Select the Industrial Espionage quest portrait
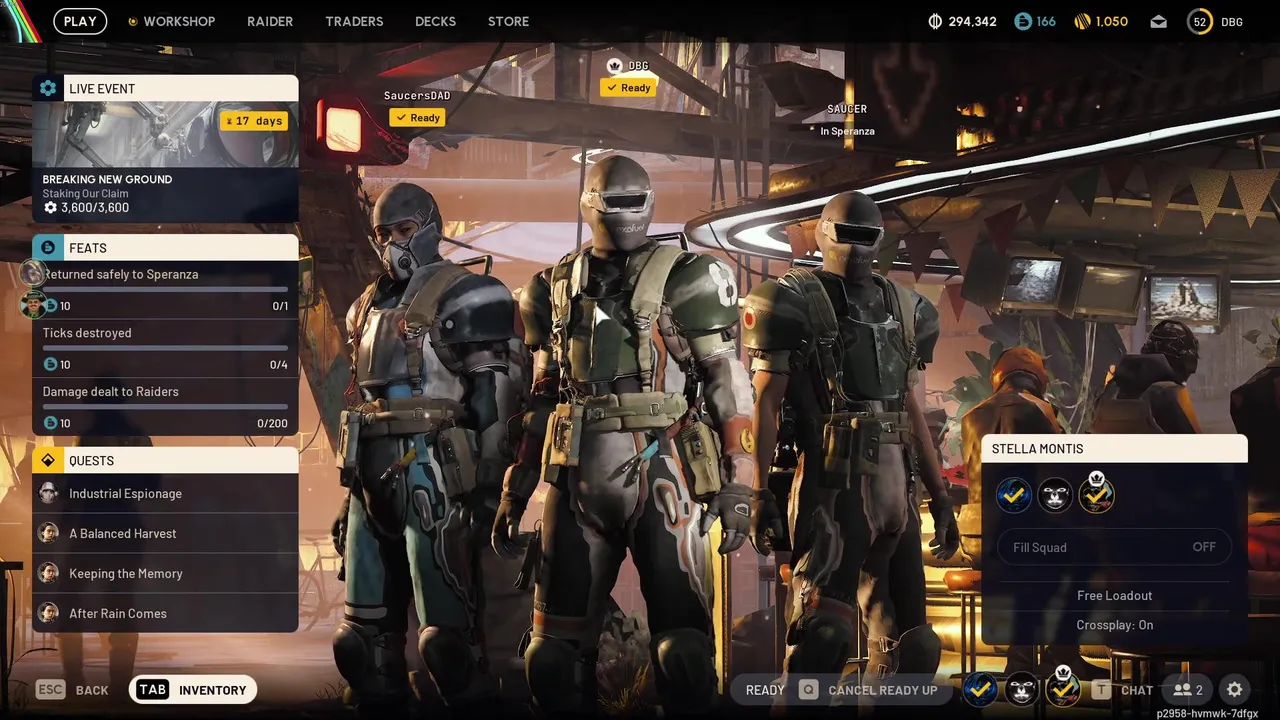The width and height of the screenshot is (1280, 720). coord(48,493)
